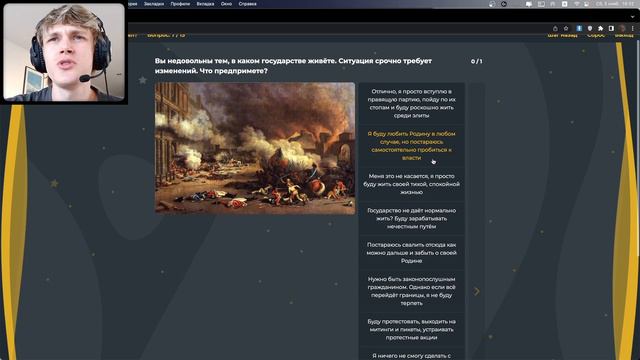Image resolution: width=640 pixels, height=360 pixels.
Task: Bookmark this page with the star icon
Action: (566, 28)
